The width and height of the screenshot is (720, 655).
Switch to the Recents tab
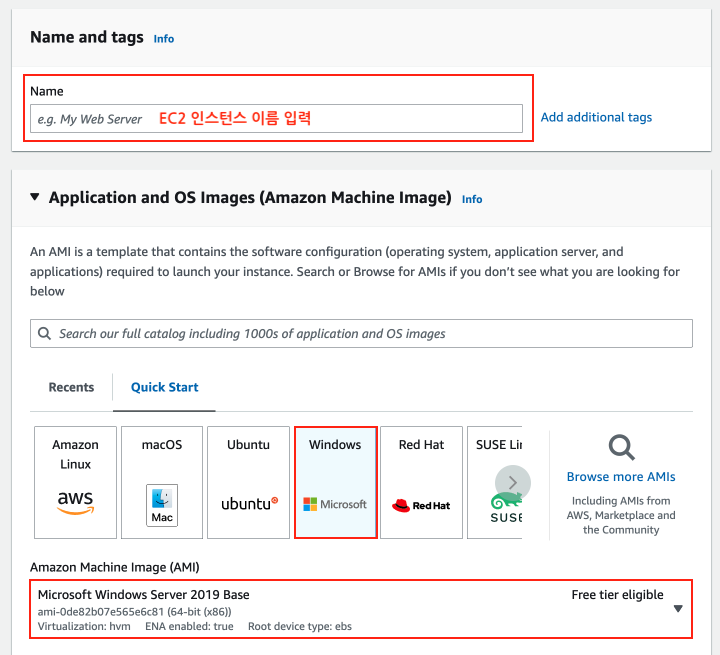[x=71, y=387]
